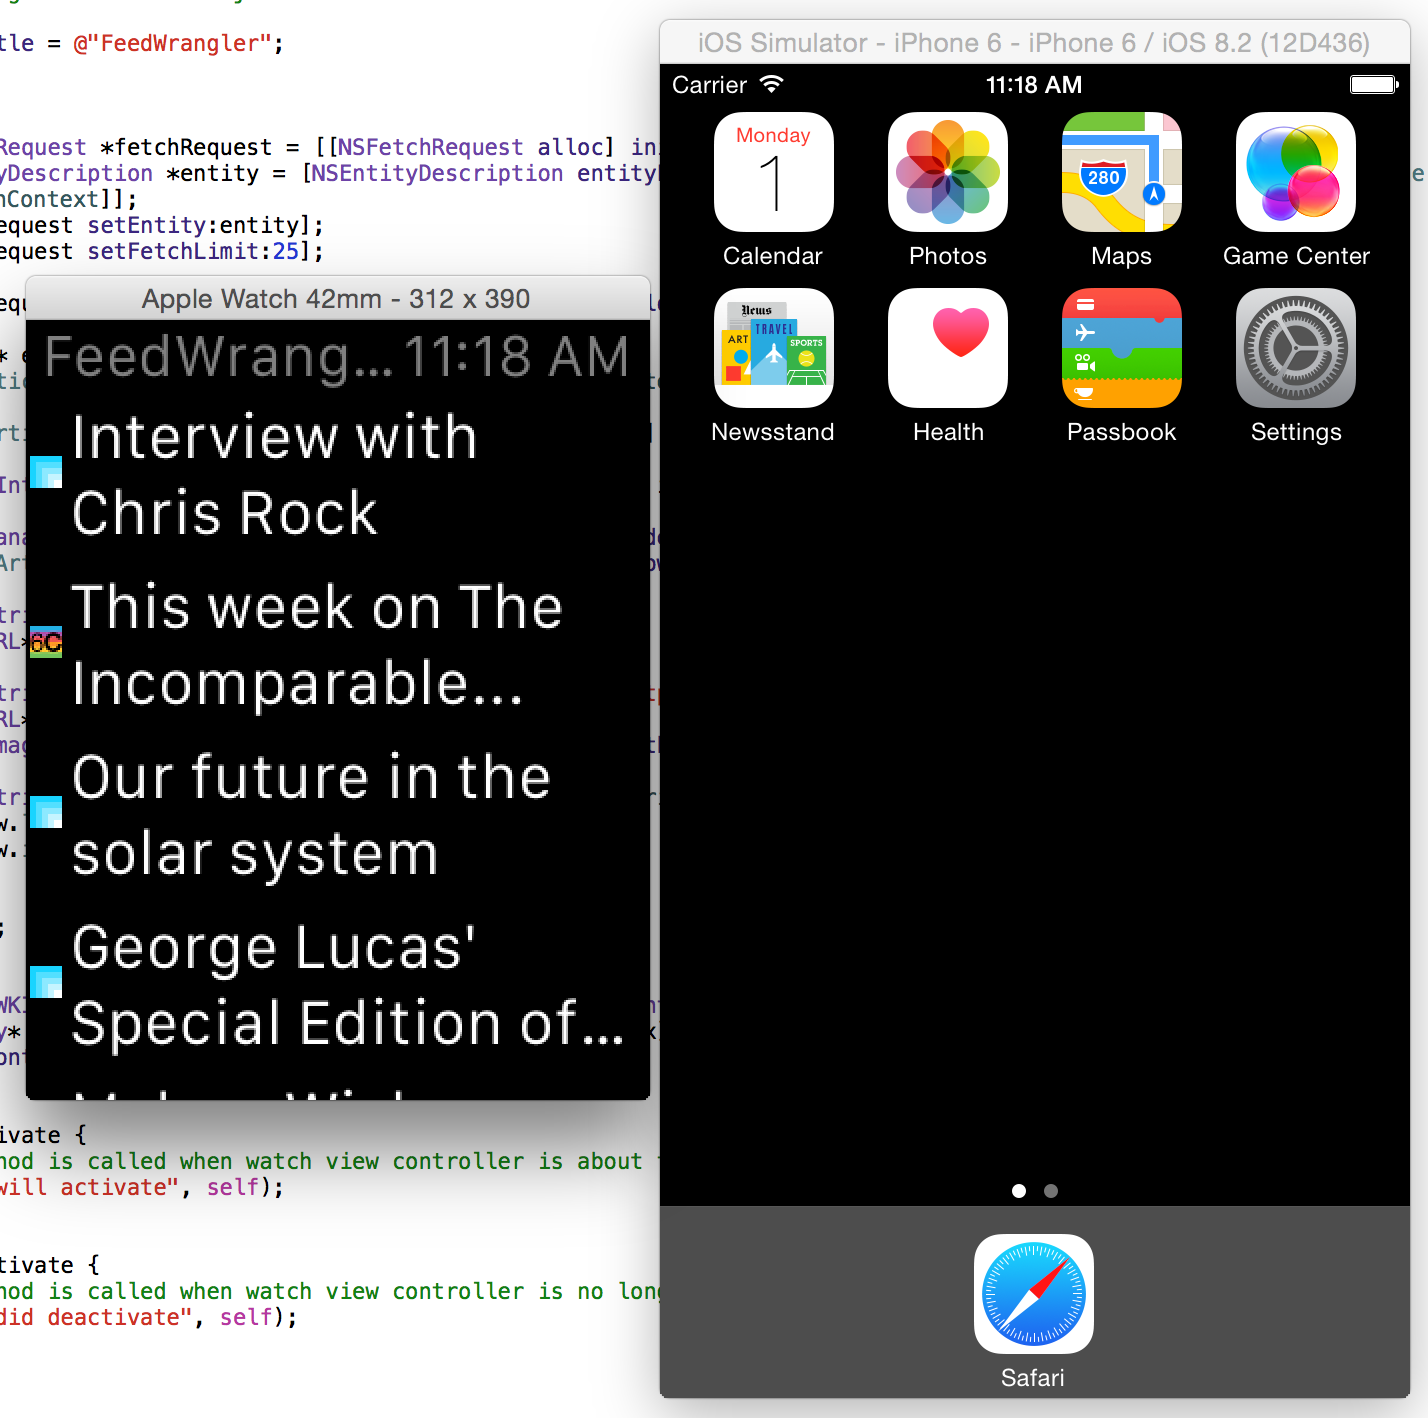Image resolution: width=1428 pixels, height=1418 pixels.
Task: Select 'This week on The Incomparable...' row
Action: click(338, 645)
